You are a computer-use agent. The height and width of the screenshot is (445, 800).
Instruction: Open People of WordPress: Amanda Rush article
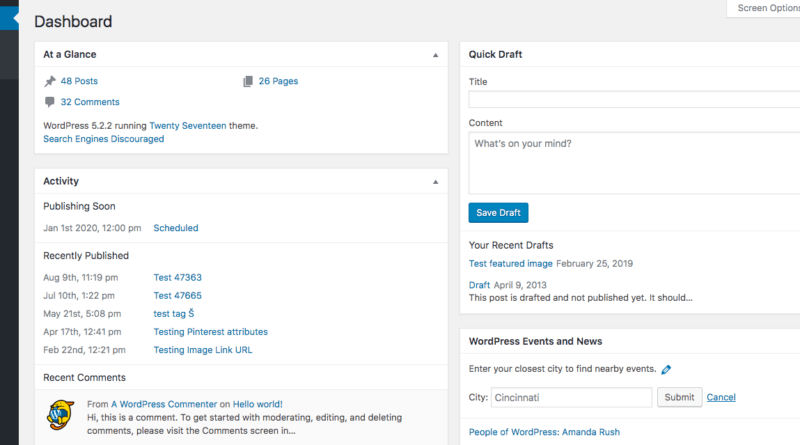coord(546,432)
